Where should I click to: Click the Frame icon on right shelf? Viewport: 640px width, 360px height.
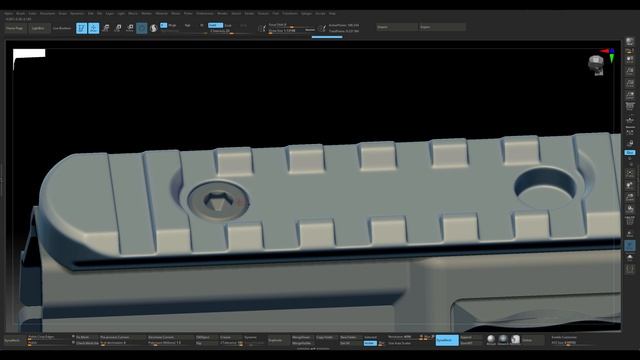[630, 173]
